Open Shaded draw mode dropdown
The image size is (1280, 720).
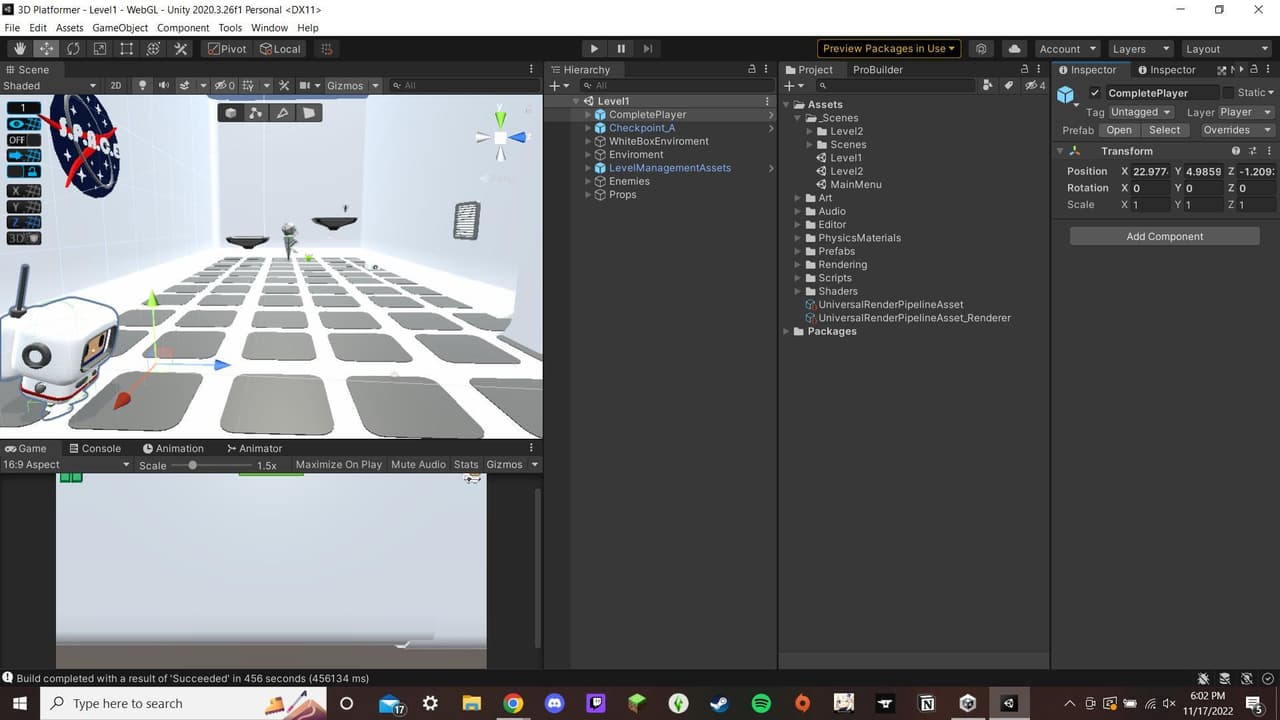click(x=50, y=85)
